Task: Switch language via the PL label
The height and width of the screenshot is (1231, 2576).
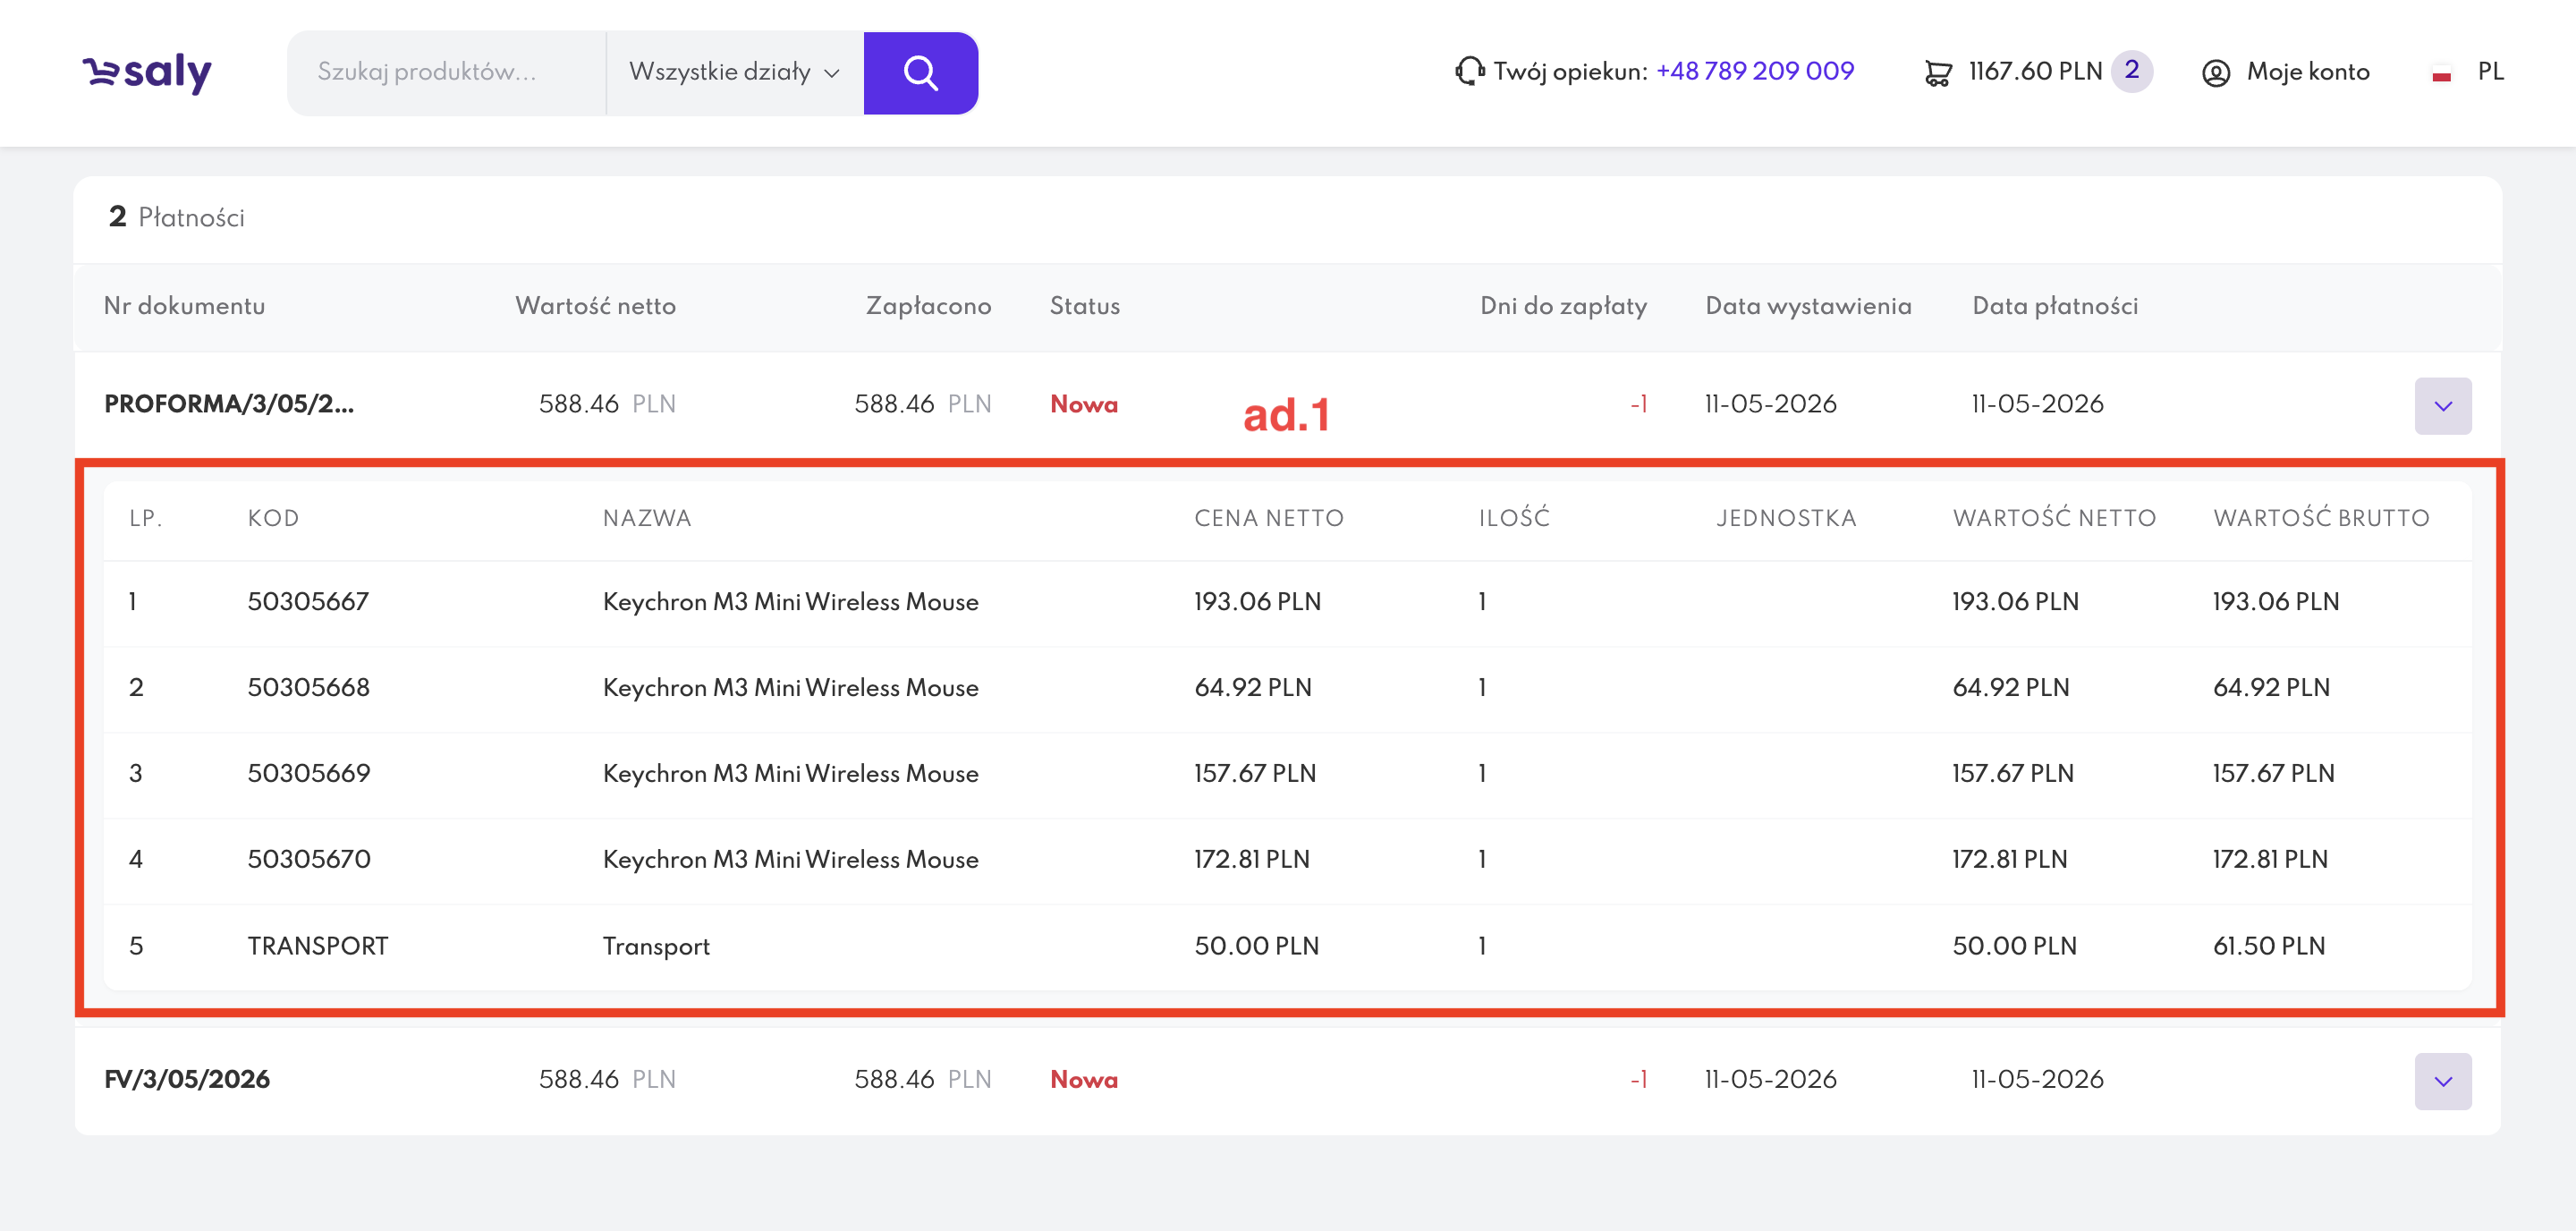Action: pyautogui.click(x=2490, y=72)
